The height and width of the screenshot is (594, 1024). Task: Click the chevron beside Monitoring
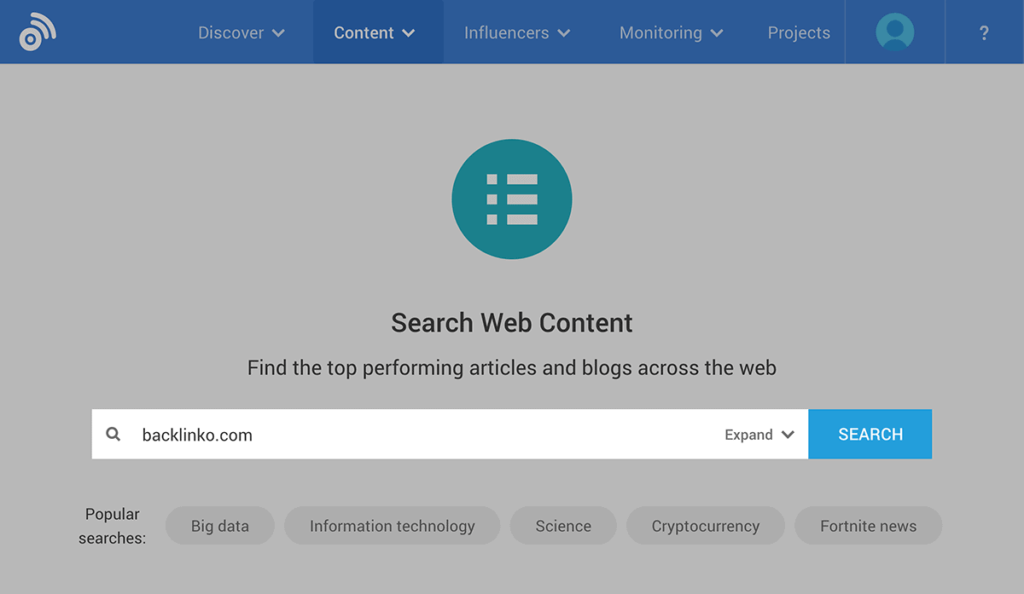[x=717, y=32]
